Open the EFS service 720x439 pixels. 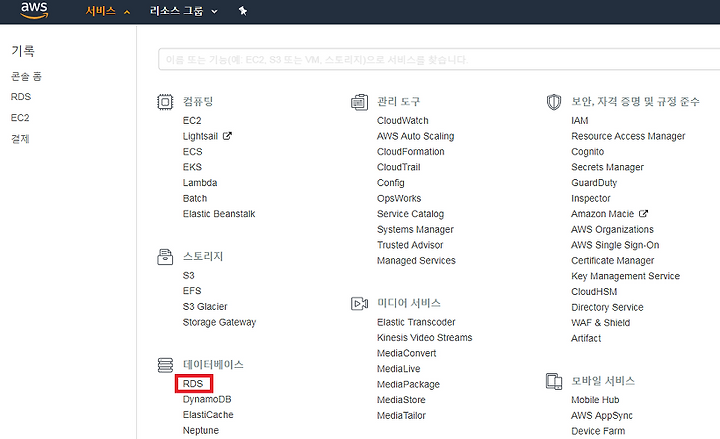tap(192, 291)
